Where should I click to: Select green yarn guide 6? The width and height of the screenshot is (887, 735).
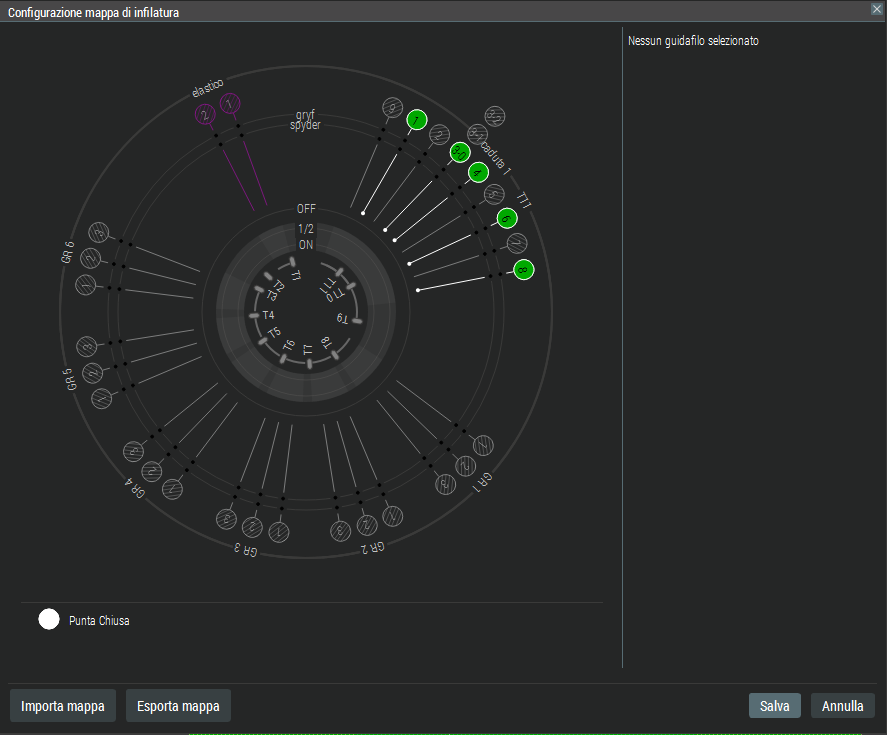pyautogui.click(x=507, y=218)
